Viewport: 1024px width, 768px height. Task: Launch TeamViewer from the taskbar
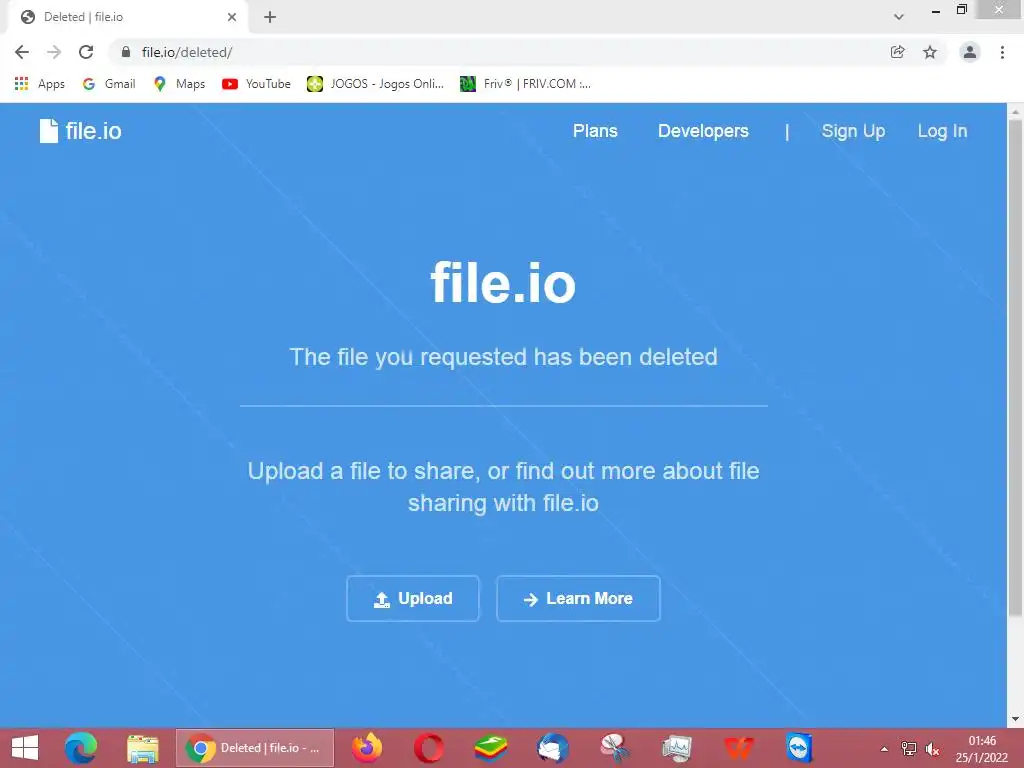[x=800, y=748]
